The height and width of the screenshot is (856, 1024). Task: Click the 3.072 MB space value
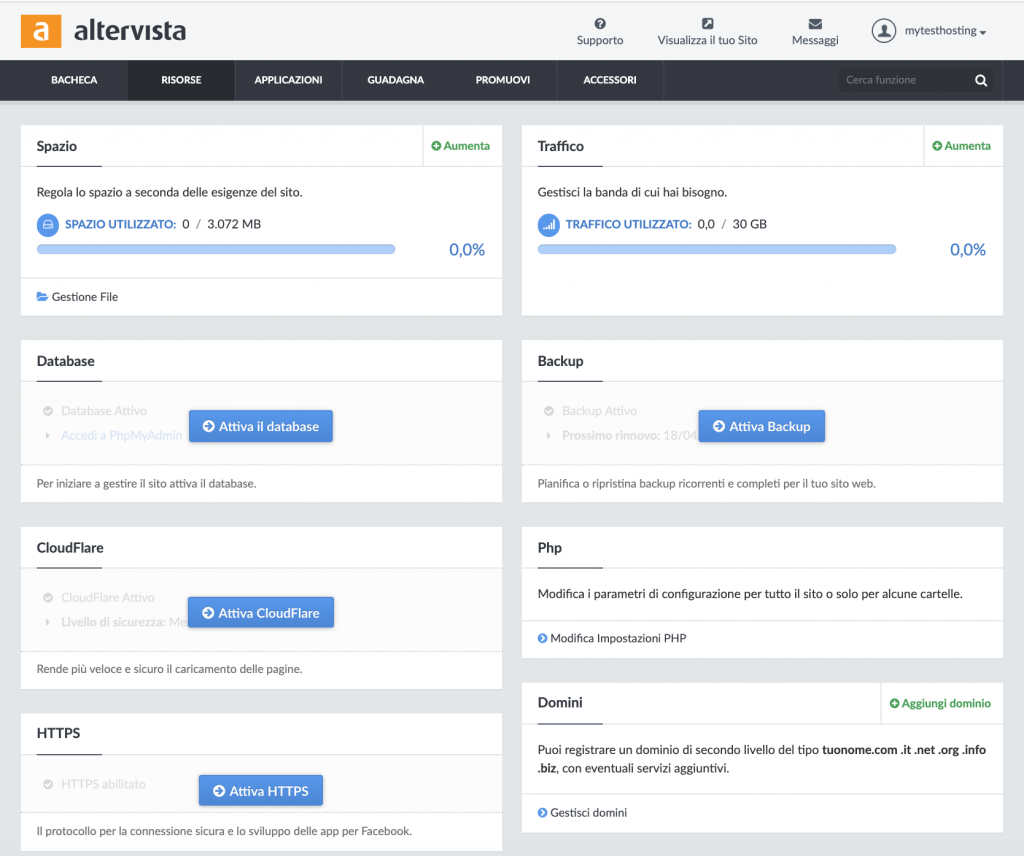234,224
